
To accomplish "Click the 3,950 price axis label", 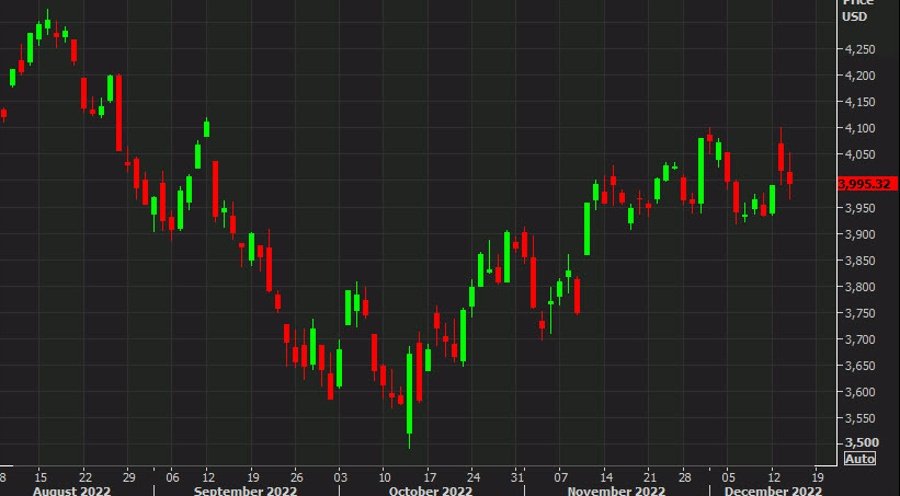I will click(860, 208).
